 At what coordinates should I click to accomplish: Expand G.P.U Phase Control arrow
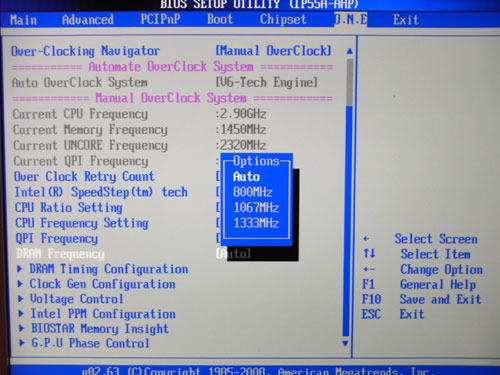[x=22, y=343]
